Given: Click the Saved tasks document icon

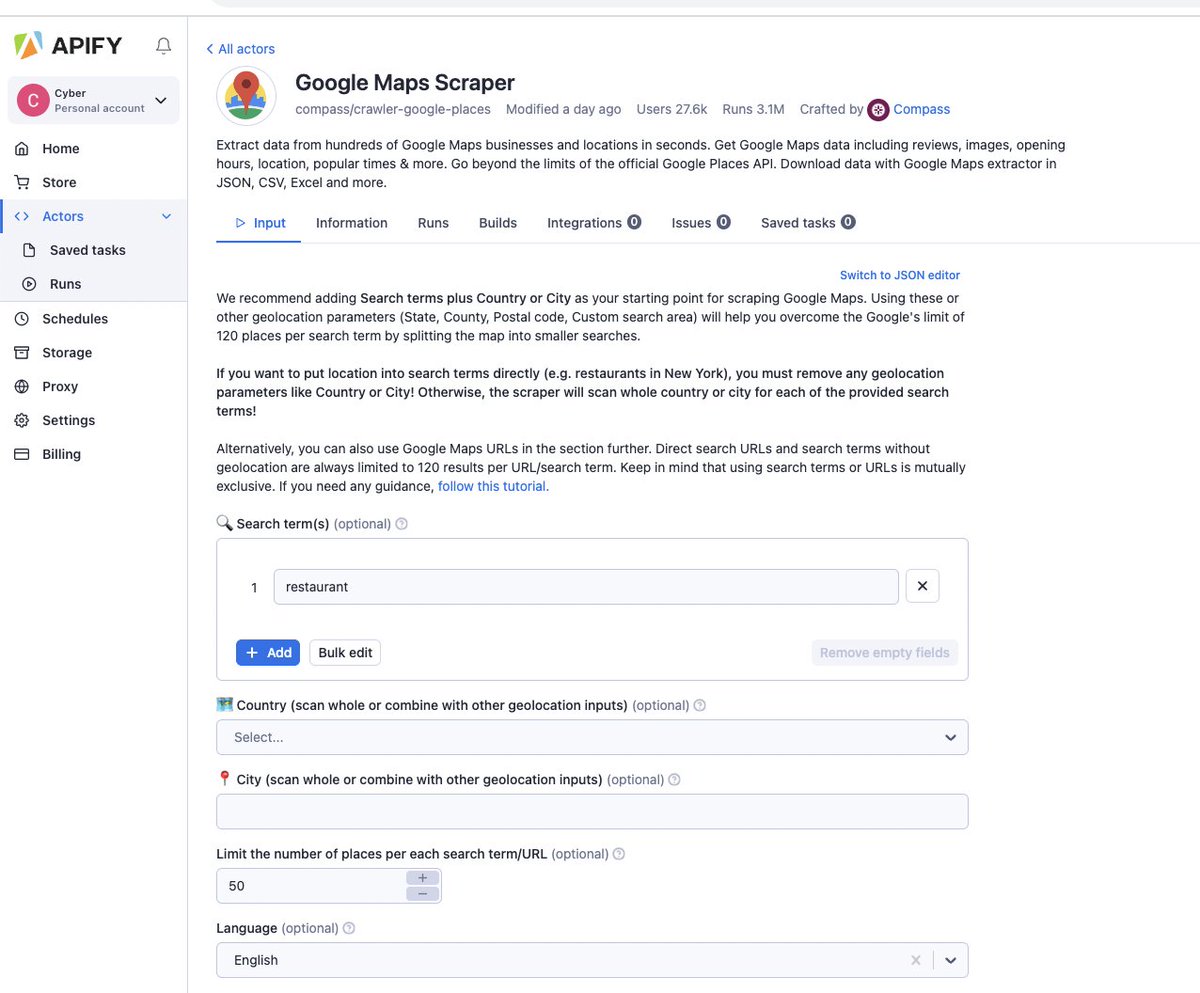Looking at the screenshot, I should point(30,250).
